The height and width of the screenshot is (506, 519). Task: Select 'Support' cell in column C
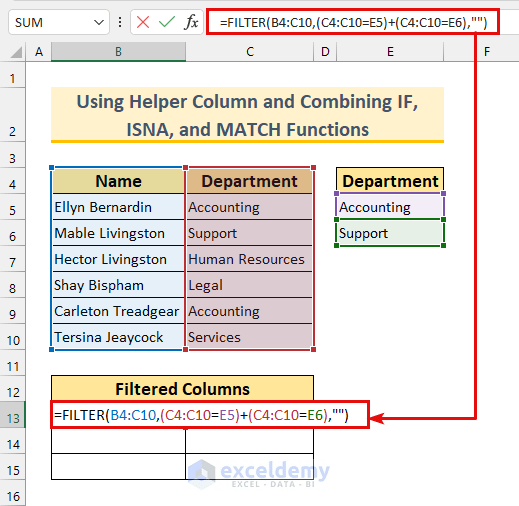click(250, 233)
